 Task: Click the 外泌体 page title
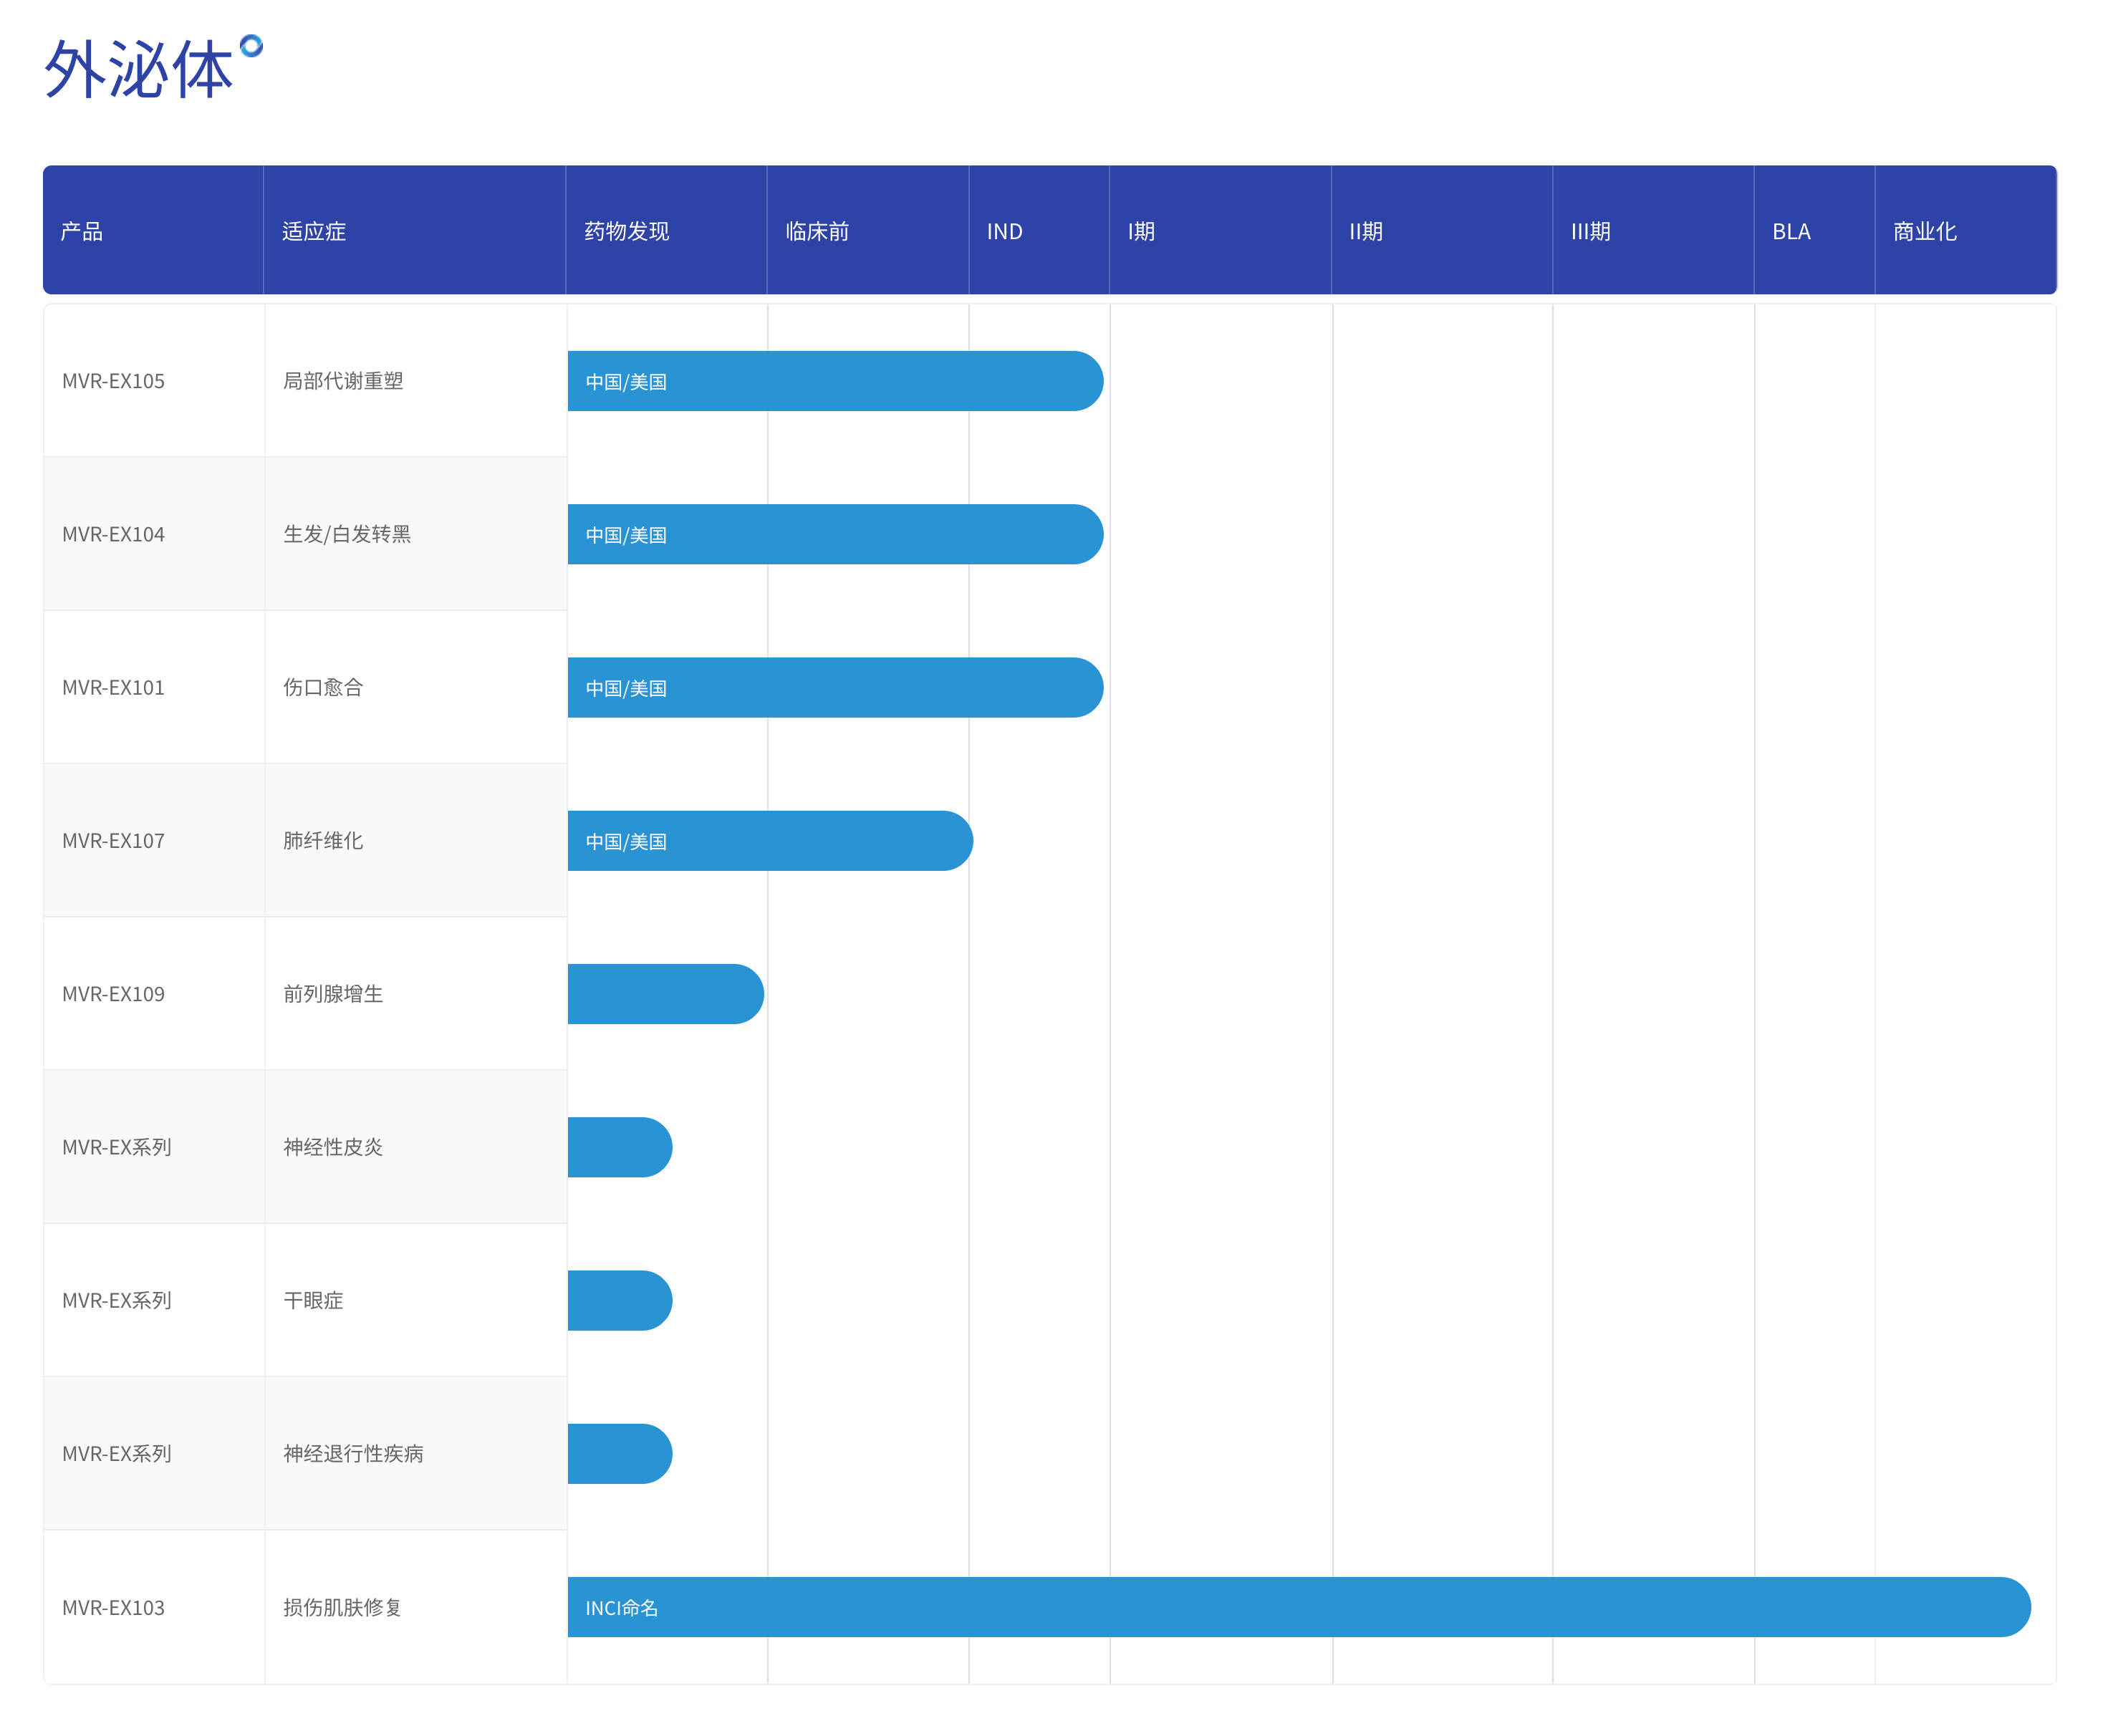pos(138,69)
